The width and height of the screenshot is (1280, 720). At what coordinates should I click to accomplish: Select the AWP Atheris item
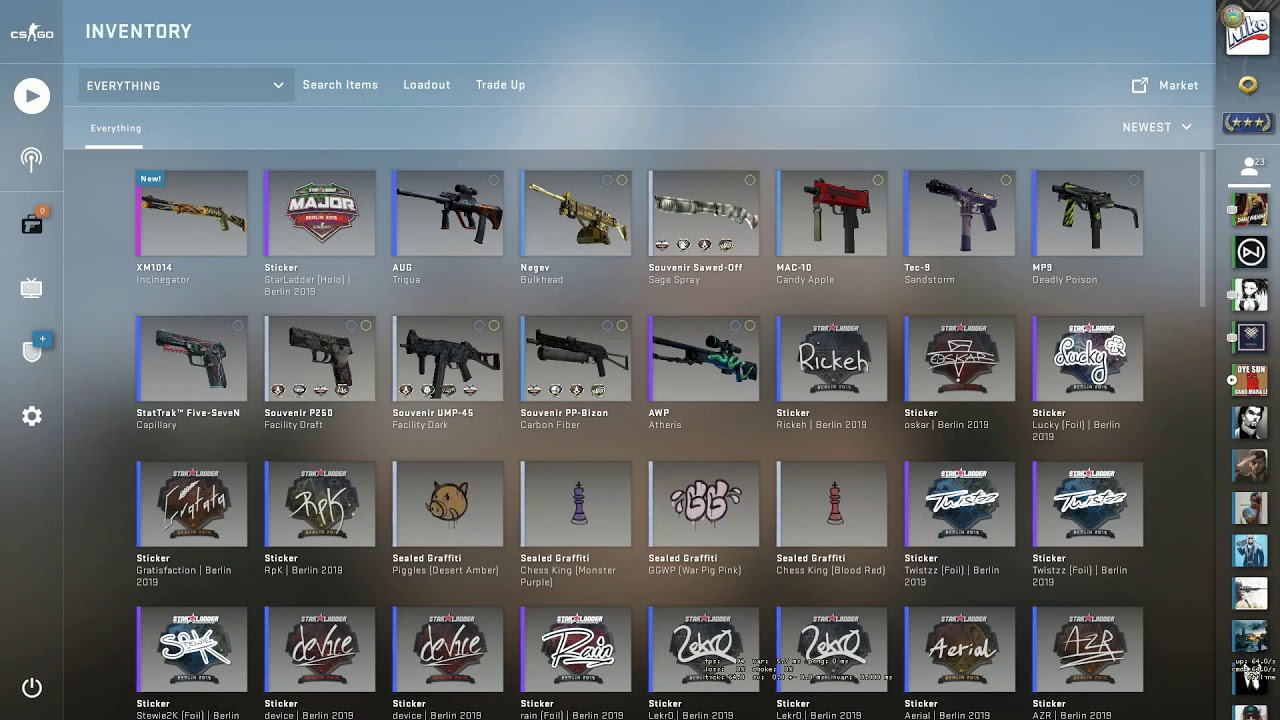704,358
